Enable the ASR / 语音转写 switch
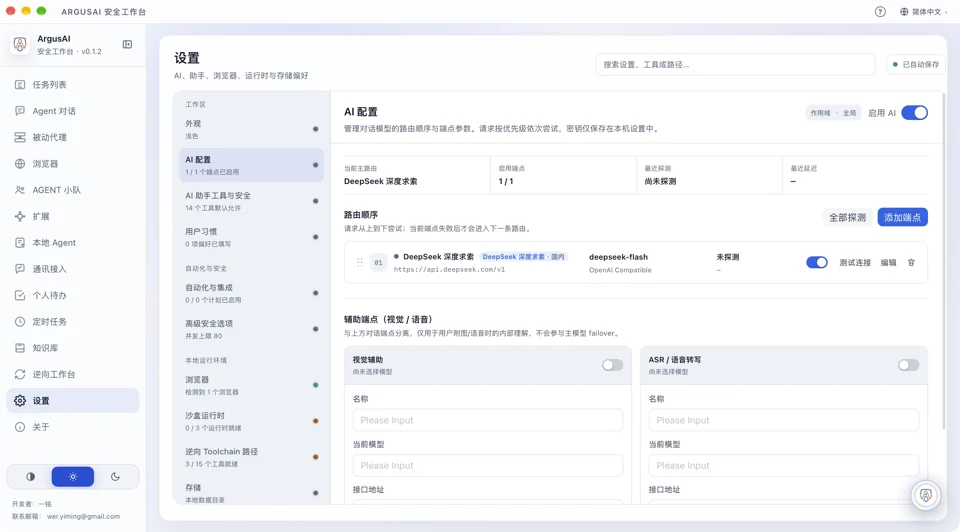The image size is (960, 532). coord(909,365)
